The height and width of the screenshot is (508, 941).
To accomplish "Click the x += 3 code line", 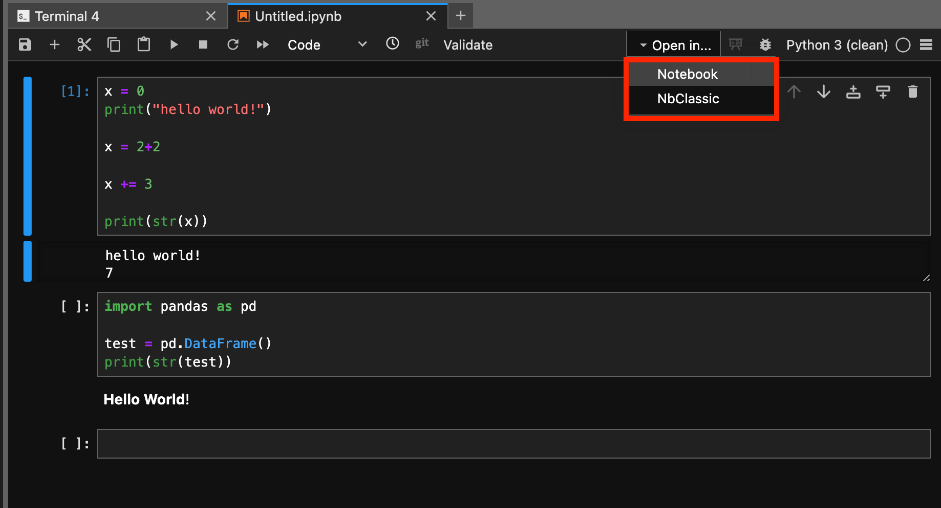I will tap(128, 184).
